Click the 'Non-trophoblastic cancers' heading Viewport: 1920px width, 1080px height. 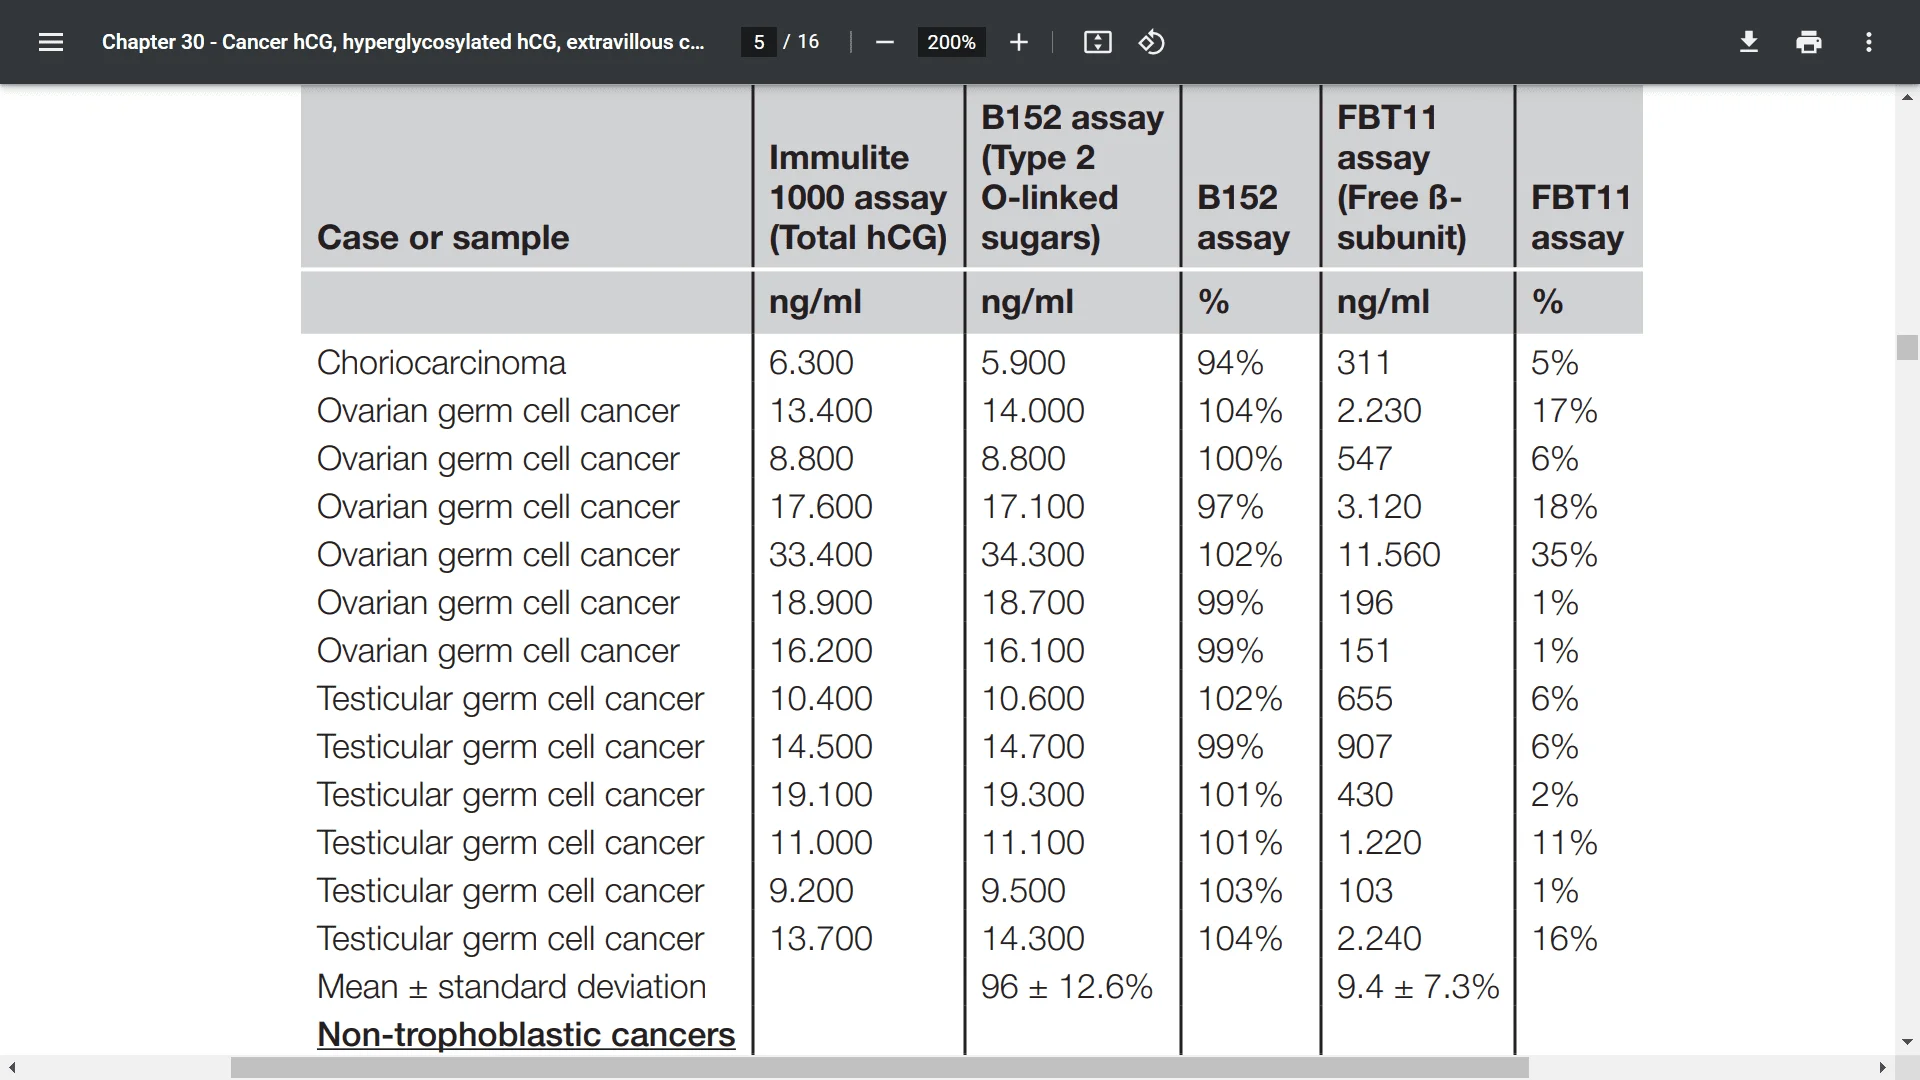pyautogui.click(x=526, y=1034)
